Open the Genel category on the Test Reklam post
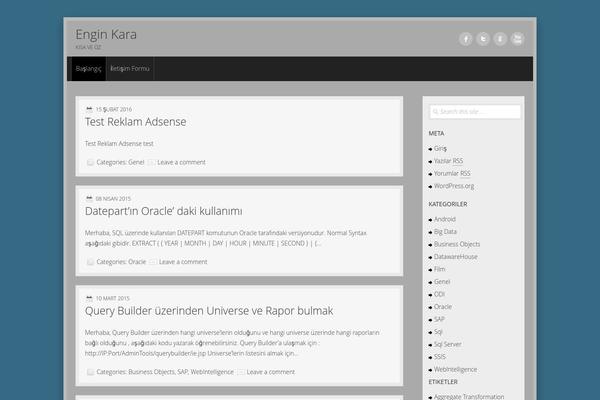Viewport: 600px width, 400px height. [x=136, y=162]
